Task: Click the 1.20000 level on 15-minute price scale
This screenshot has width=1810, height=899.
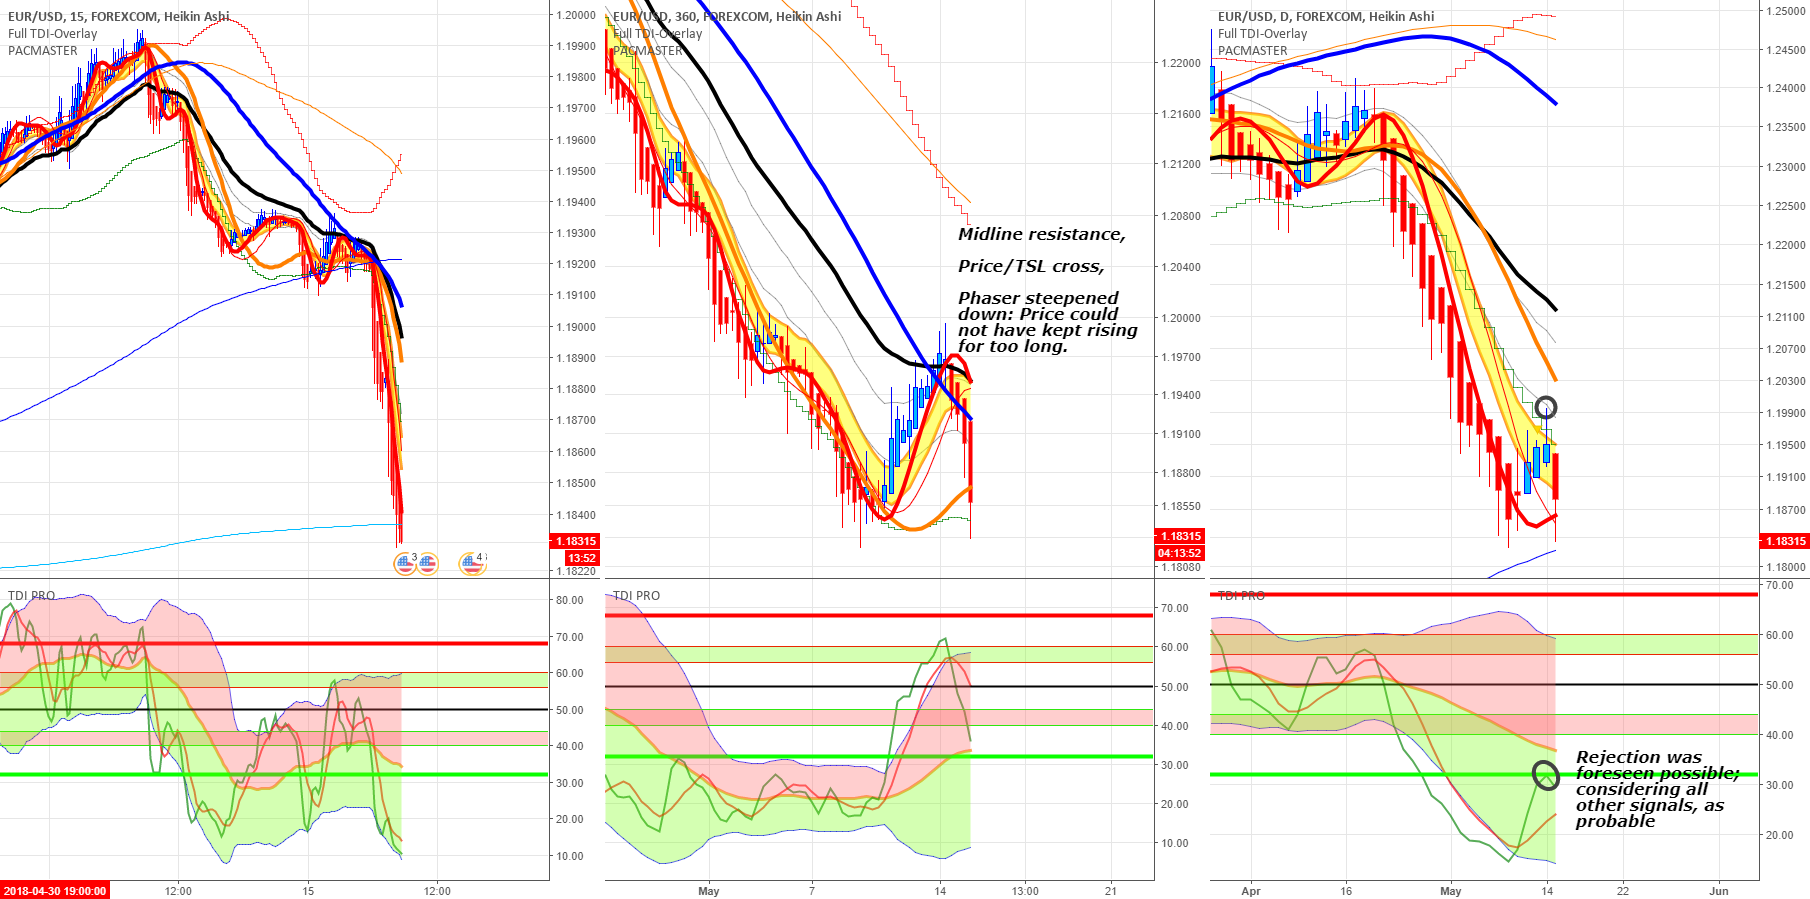Action: (x=576, y=15)
